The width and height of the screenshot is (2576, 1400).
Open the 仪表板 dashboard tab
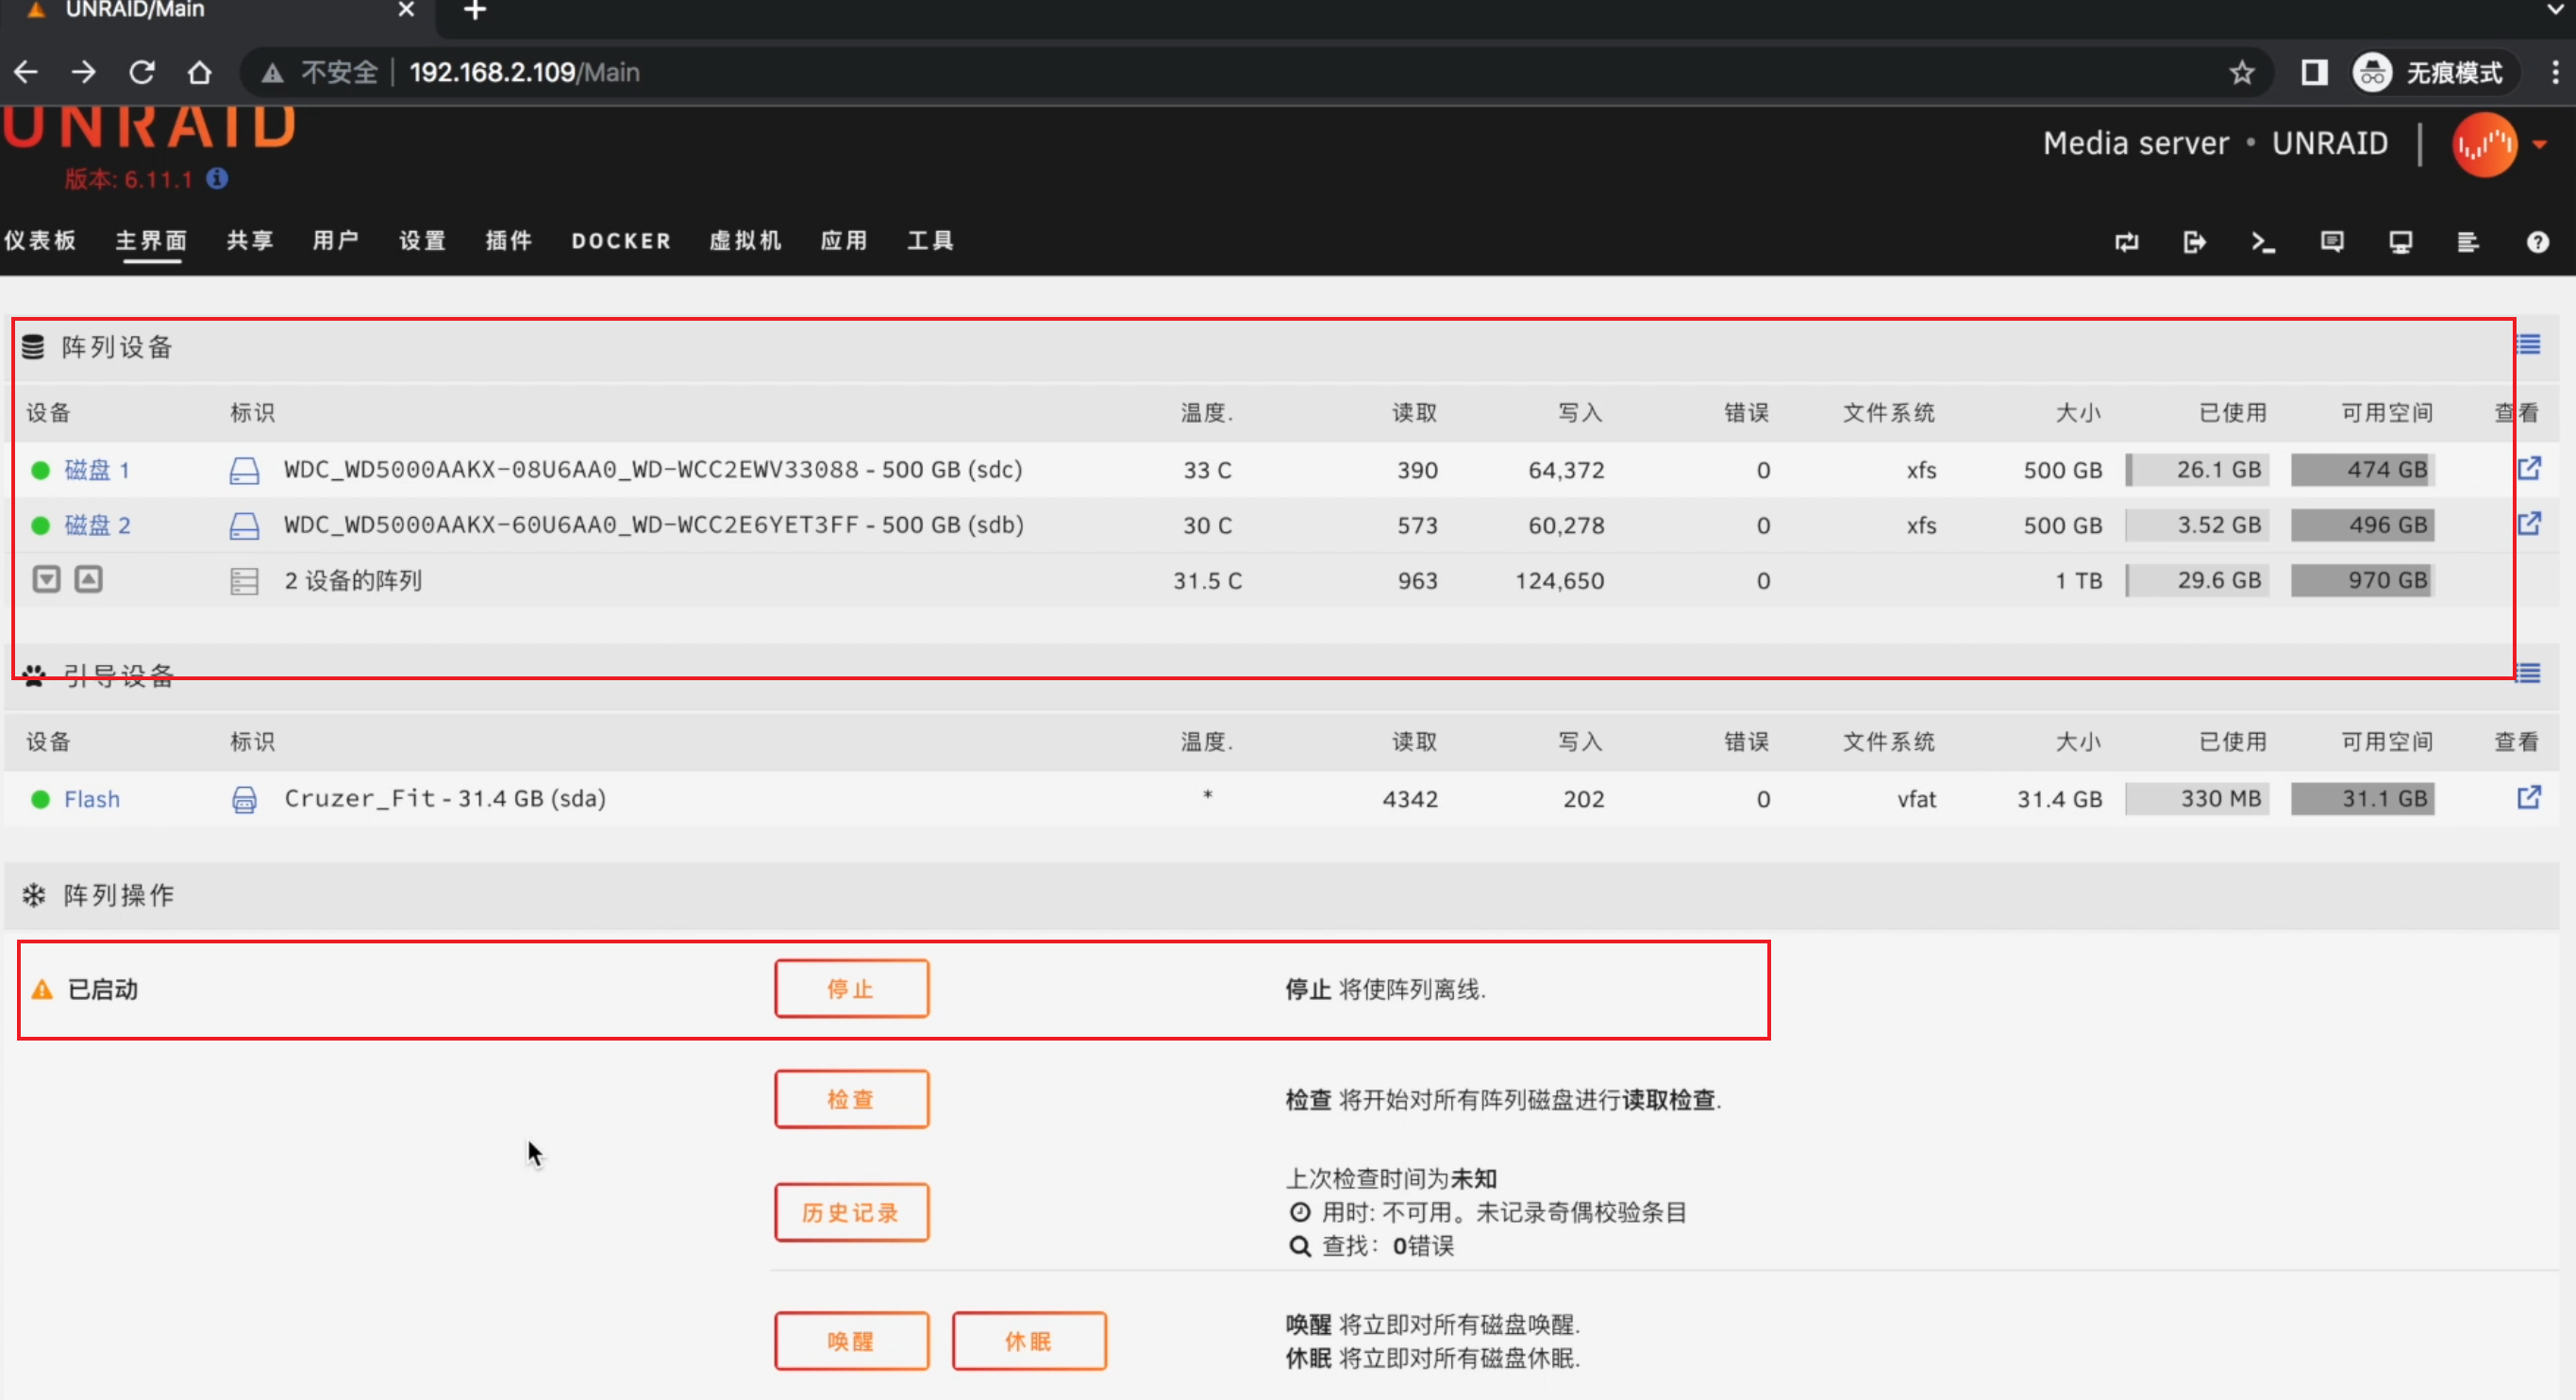click(40, 241)
